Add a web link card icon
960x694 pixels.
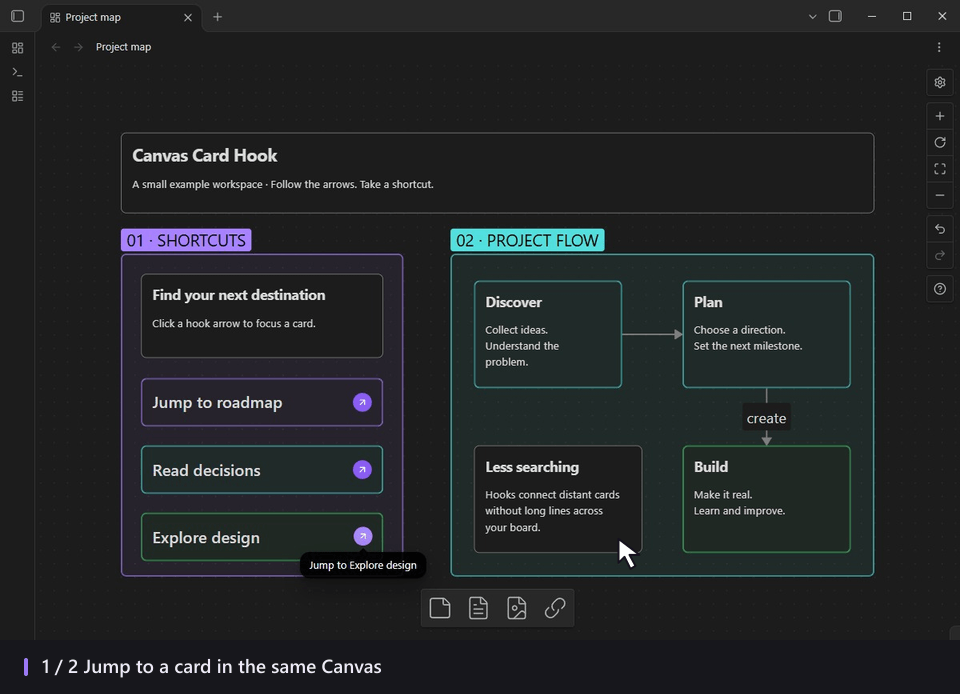pyautogui.click(x=555, y=608)
